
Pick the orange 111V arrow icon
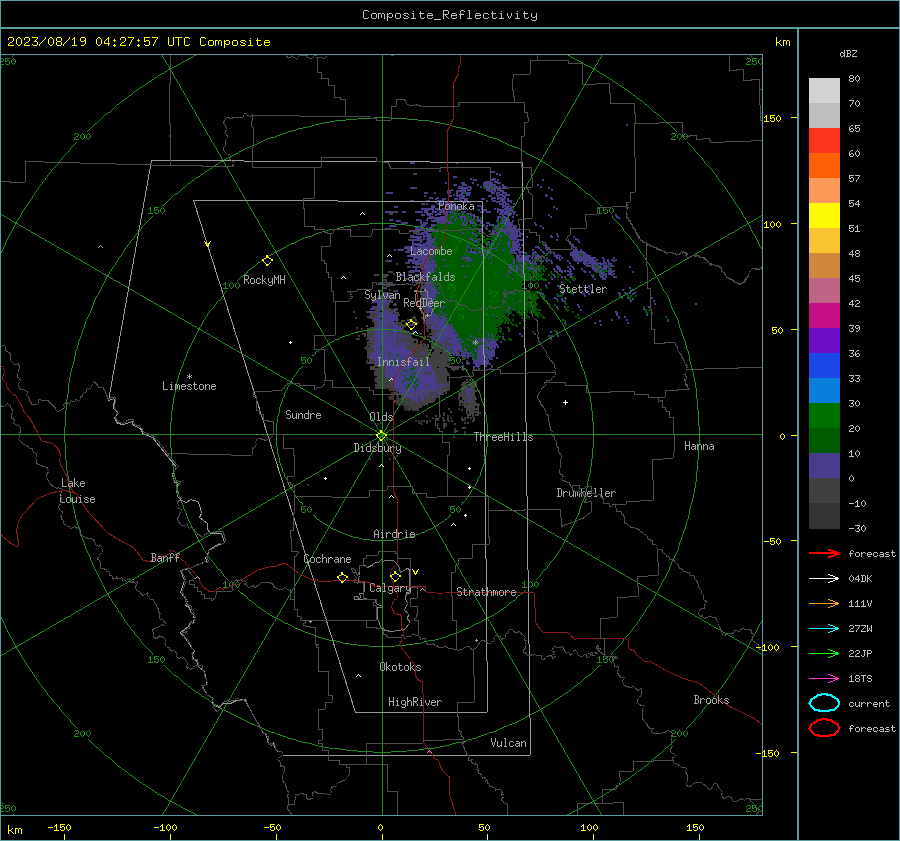pos(824,603)
